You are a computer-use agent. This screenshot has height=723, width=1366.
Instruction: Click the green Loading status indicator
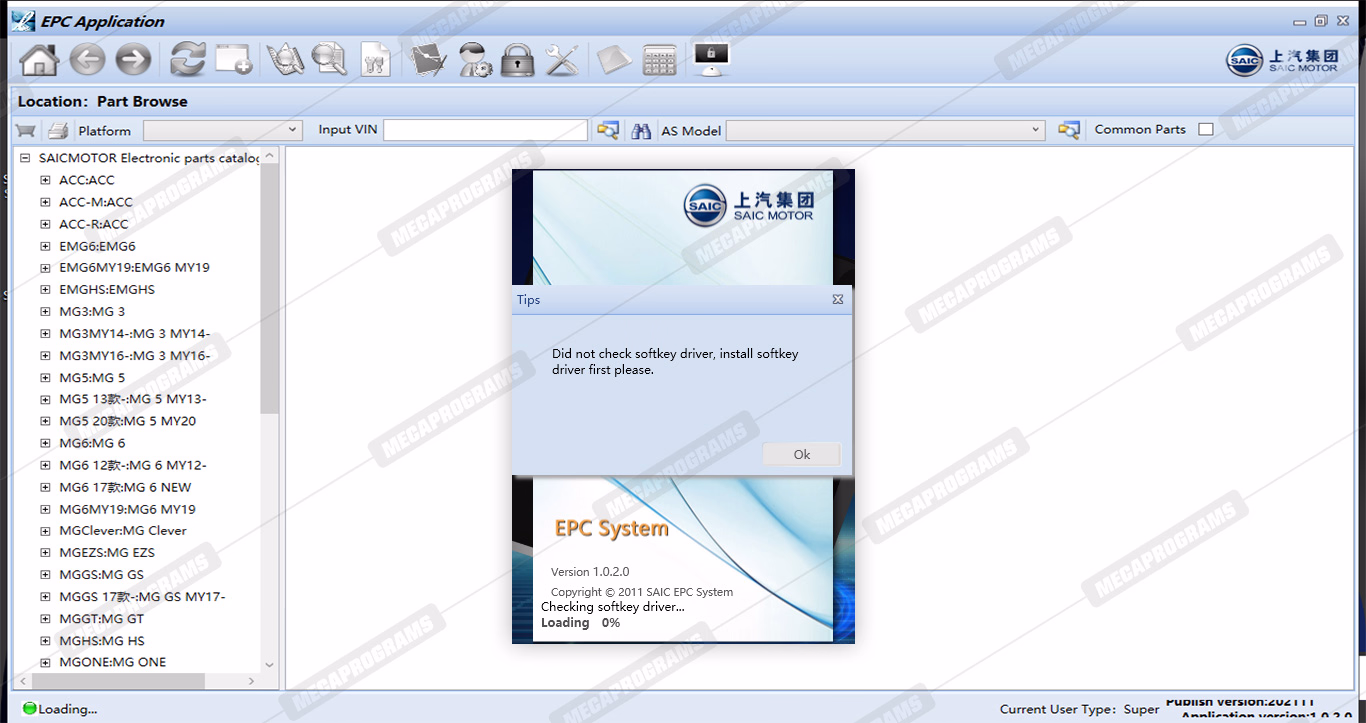29,708
